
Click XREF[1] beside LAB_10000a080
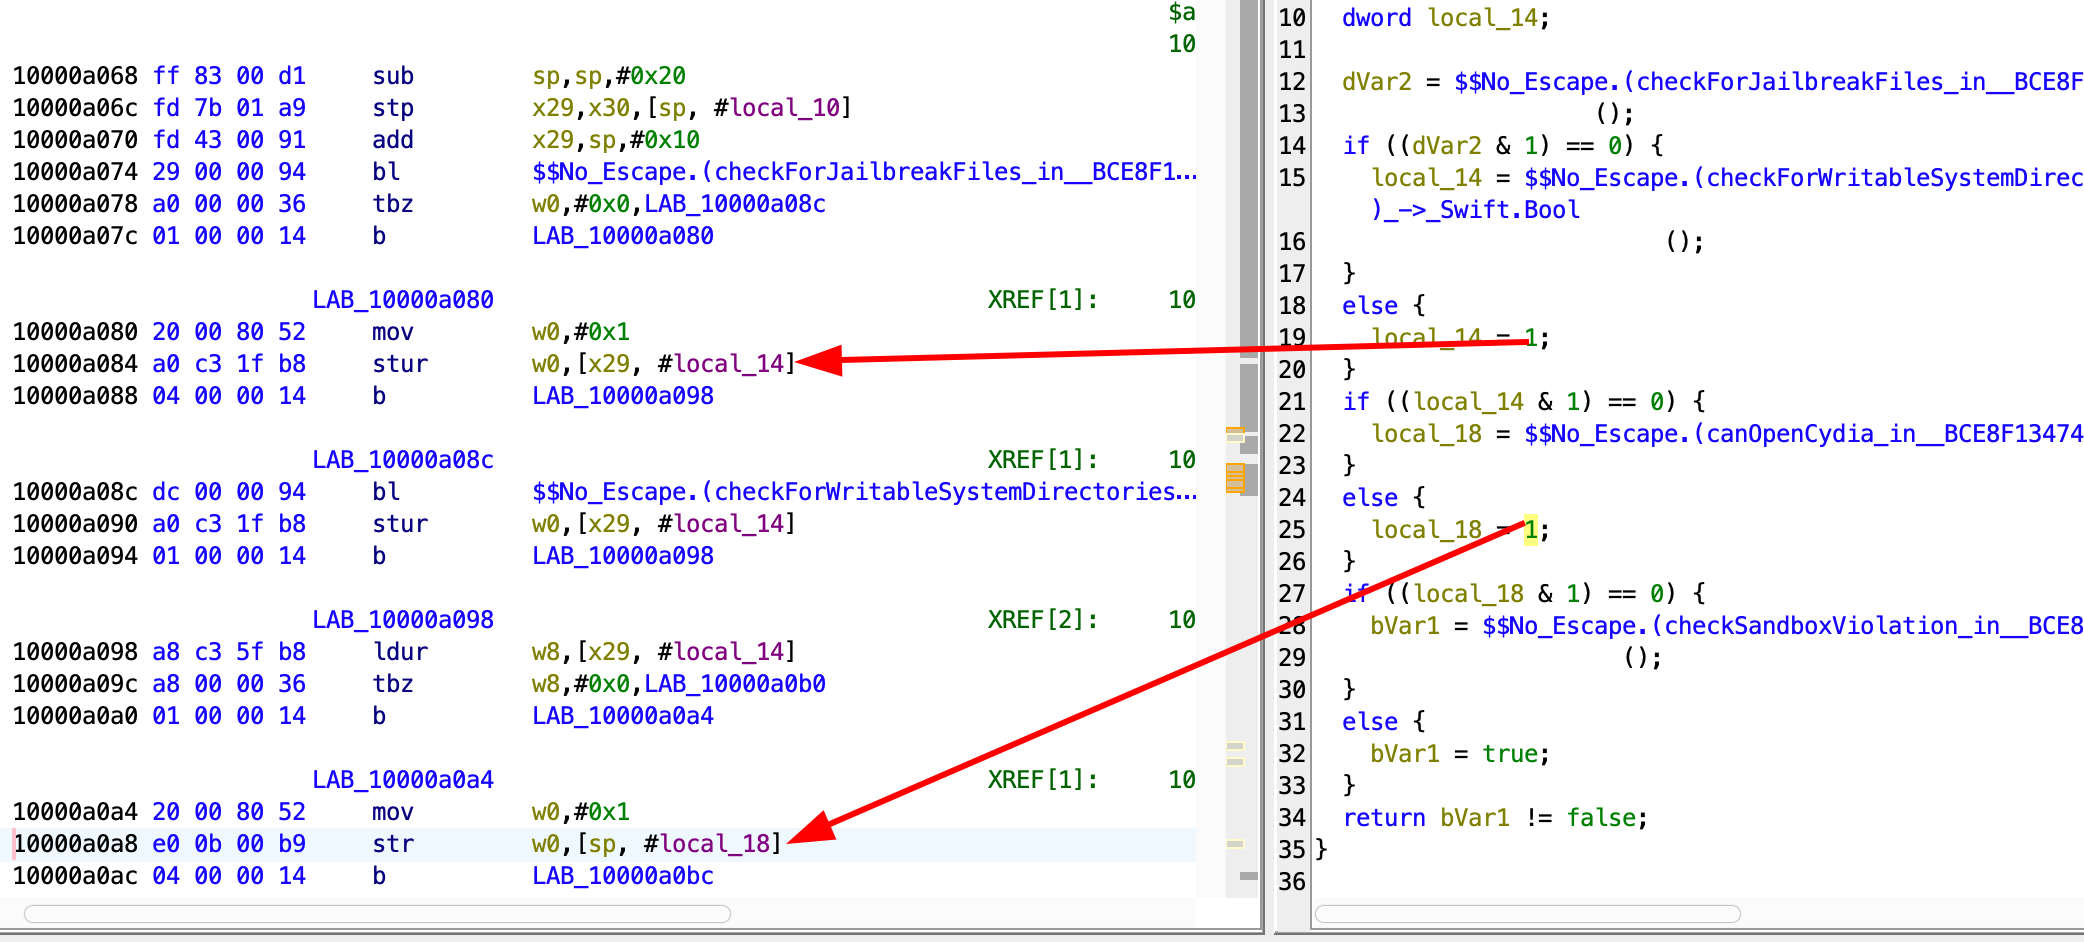pyautogui.click(x=1043, y=300)
